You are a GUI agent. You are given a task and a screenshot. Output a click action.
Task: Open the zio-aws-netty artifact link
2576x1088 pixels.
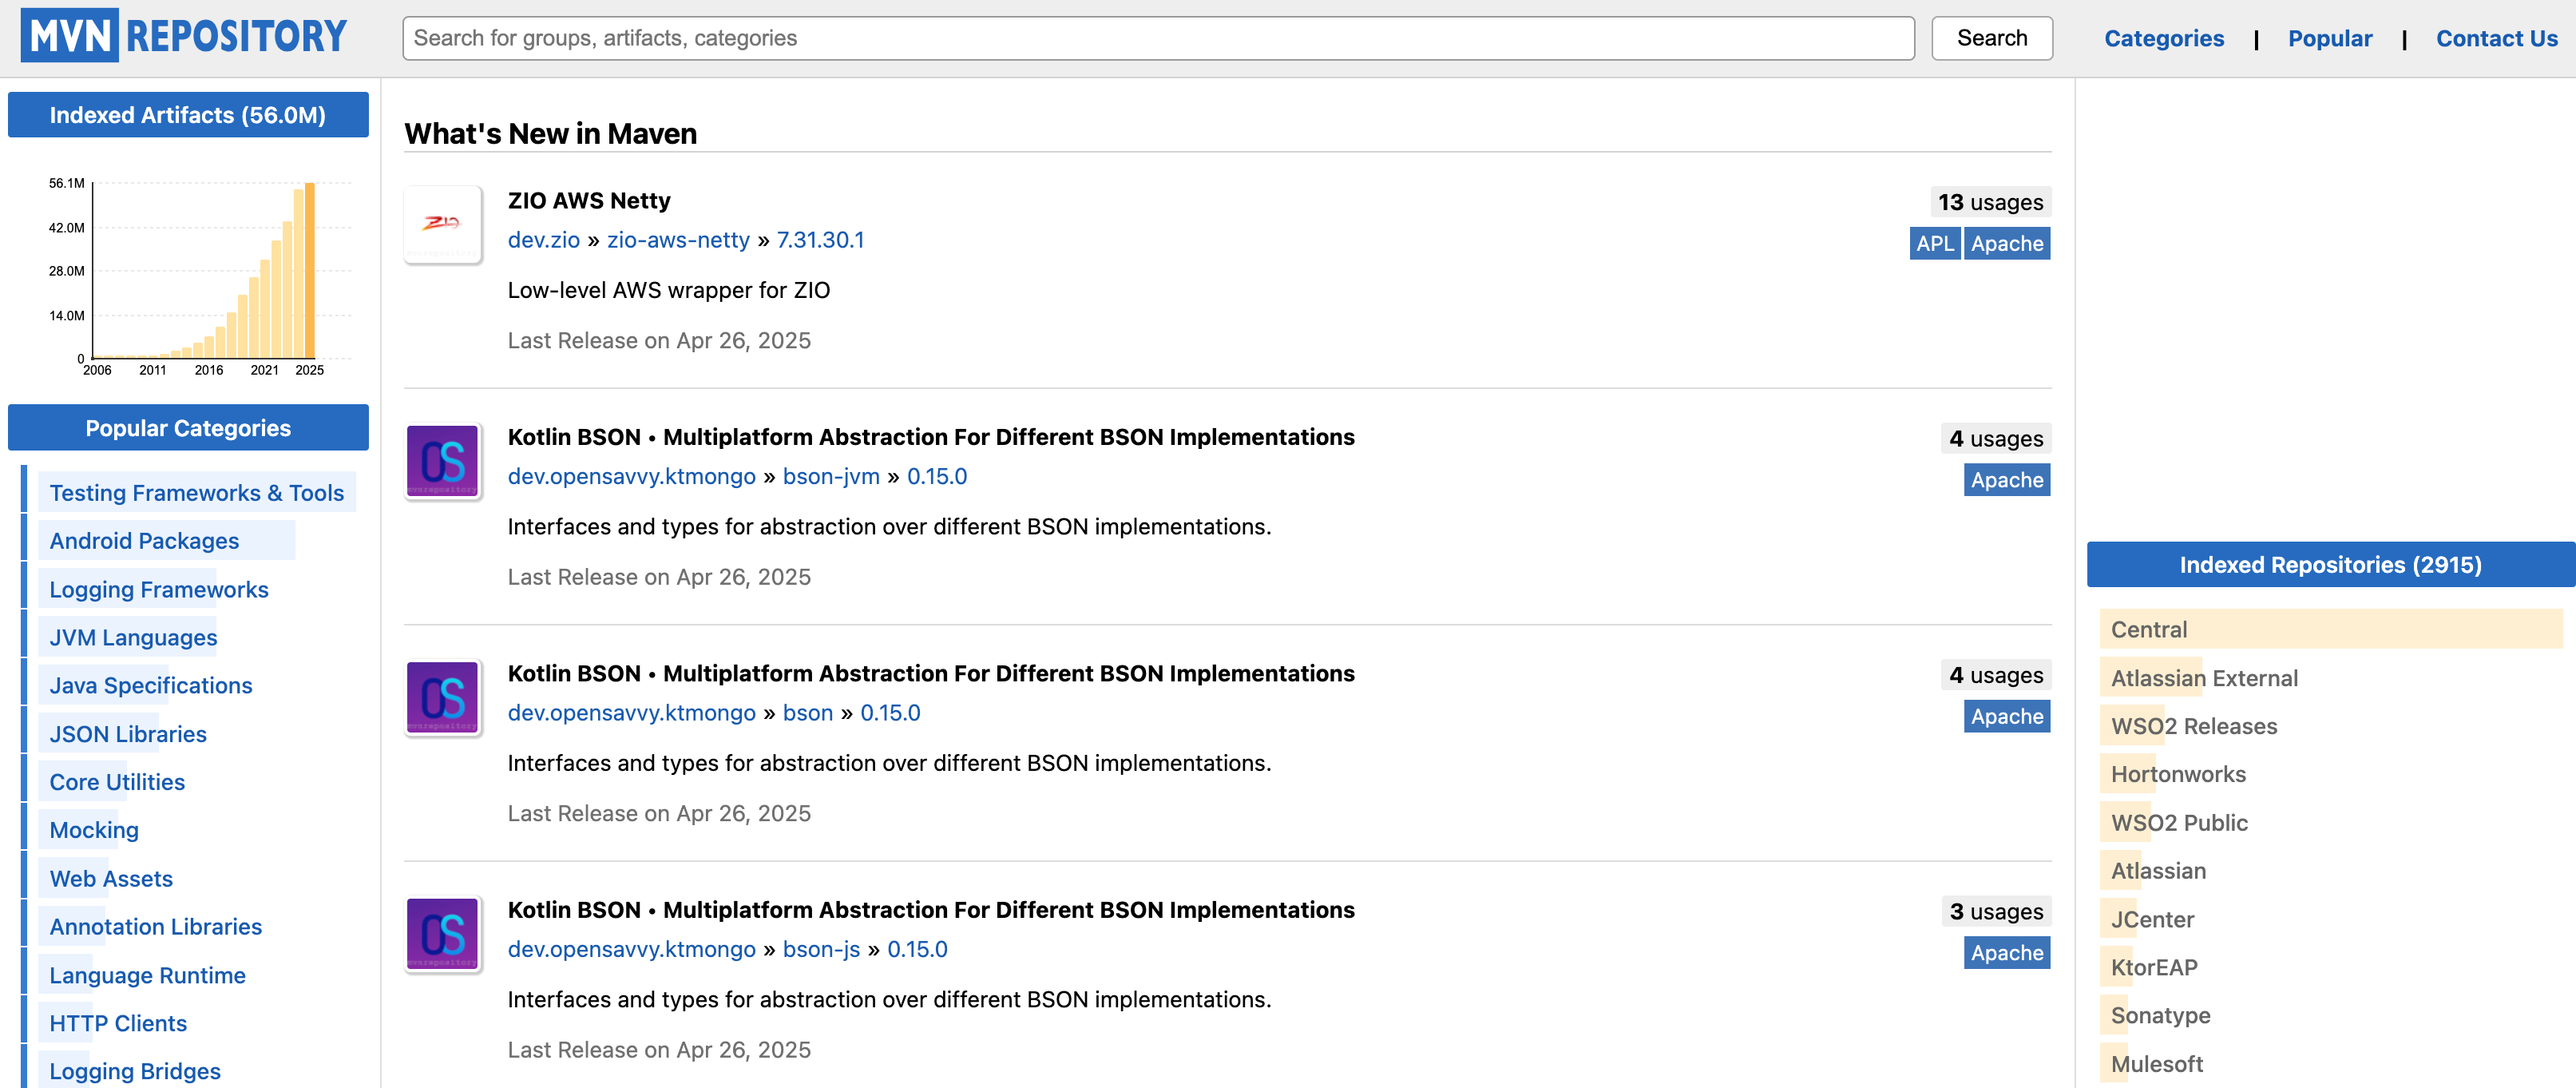pyautogui.click(x=677, y=240)
